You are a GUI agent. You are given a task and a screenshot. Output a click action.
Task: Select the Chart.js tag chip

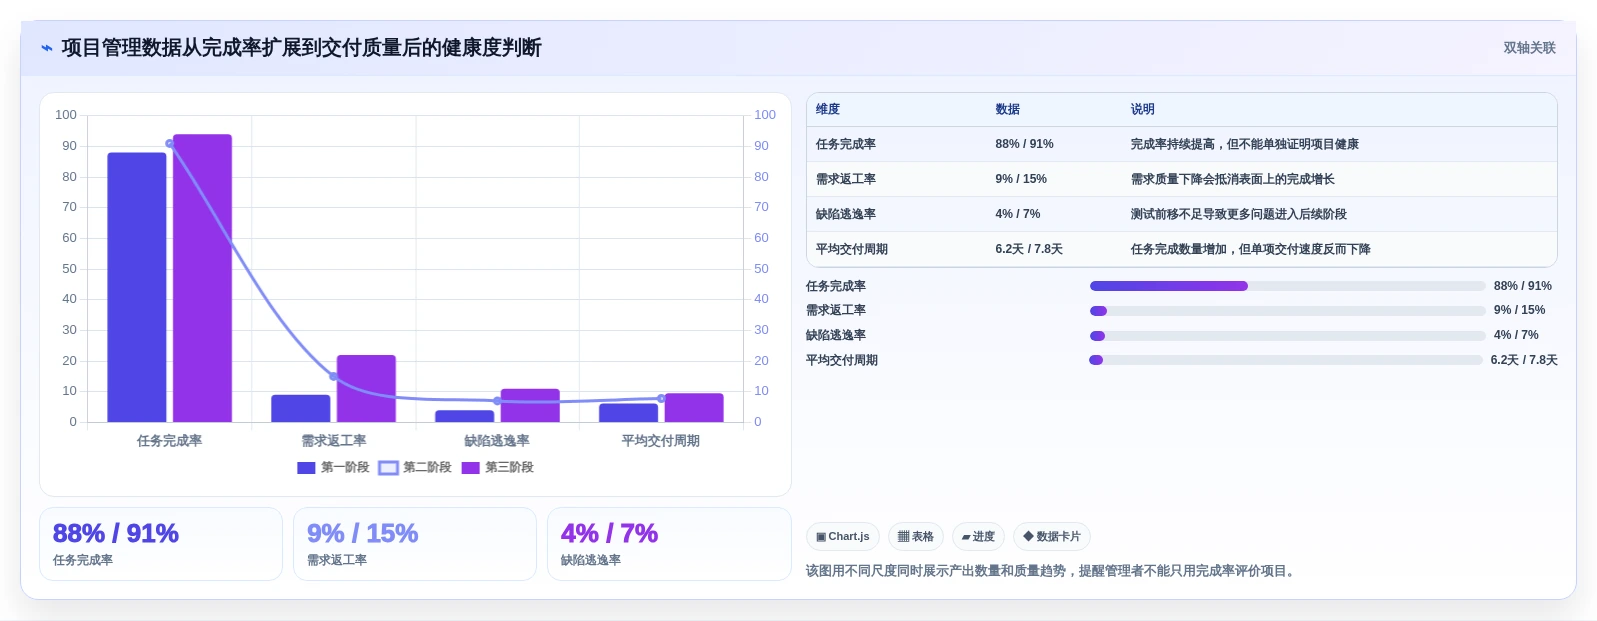coord(843,537)
